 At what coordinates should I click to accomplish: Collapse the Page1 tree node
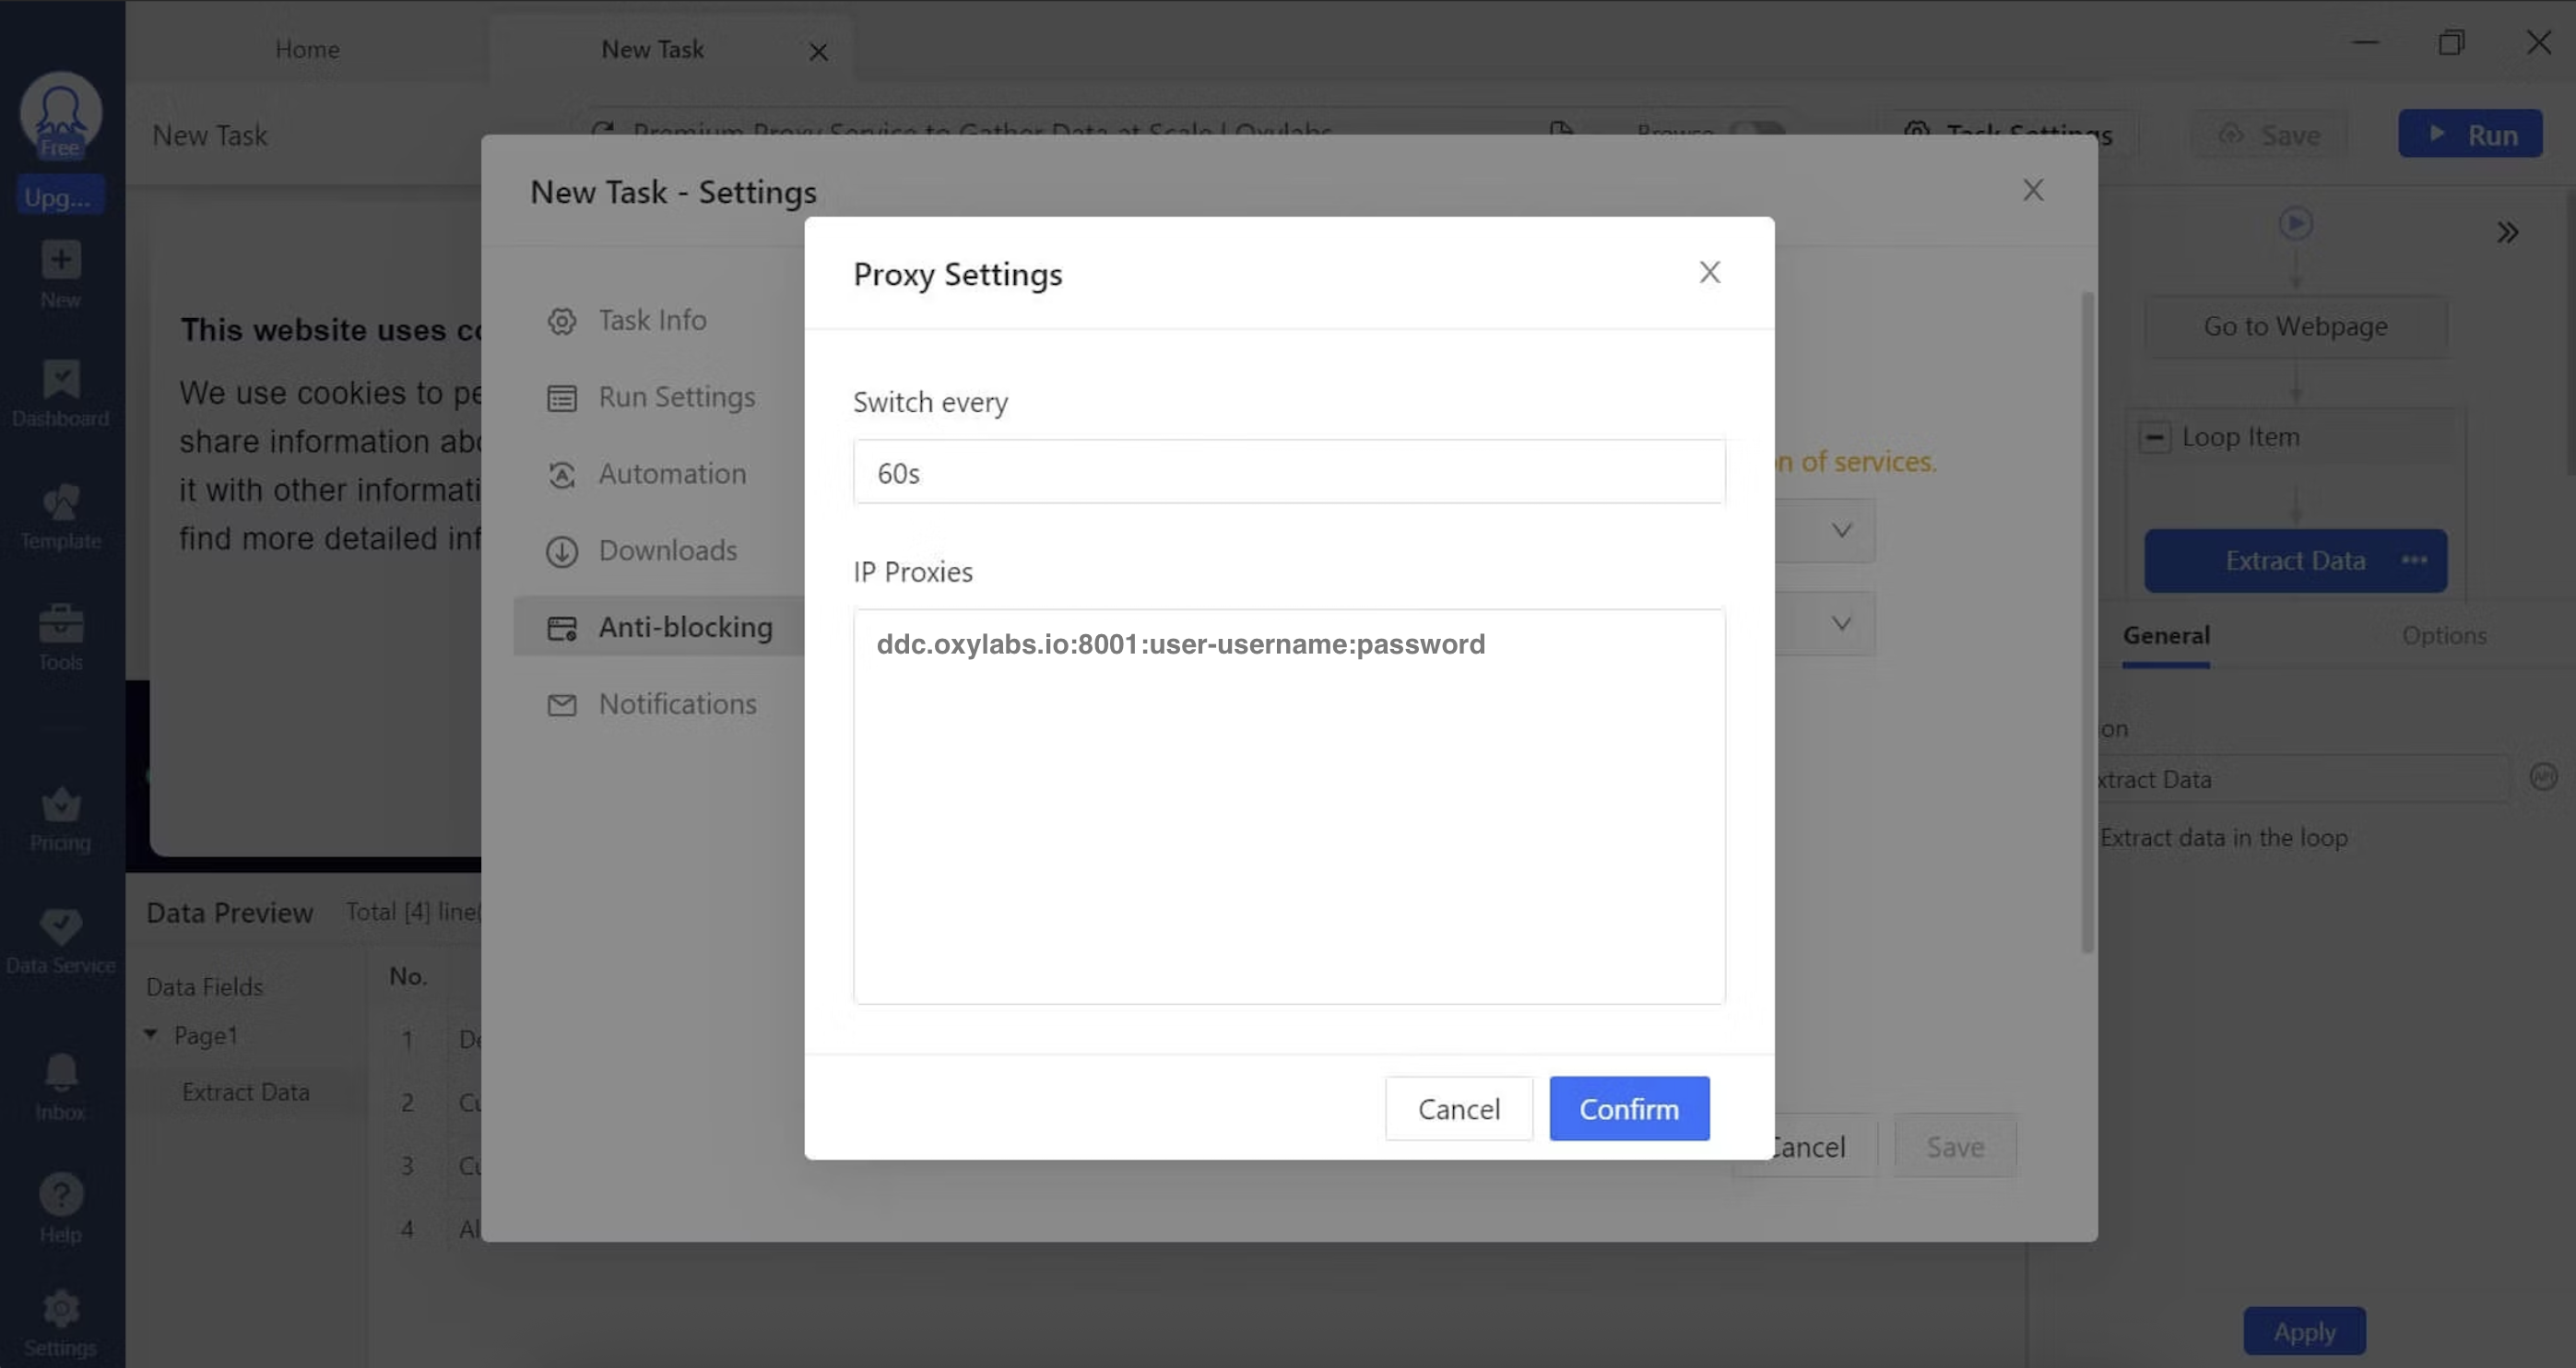pos(151,1034)
